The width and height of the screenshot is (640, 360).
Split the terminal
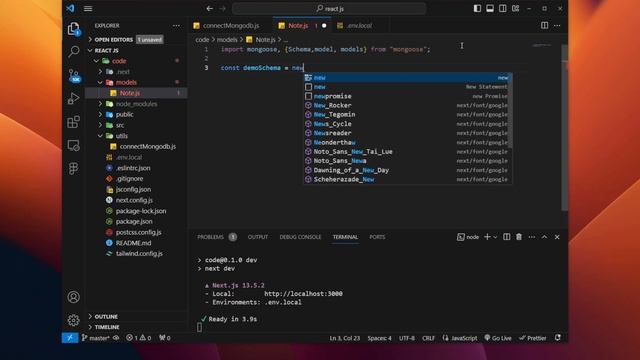(507, 237)
